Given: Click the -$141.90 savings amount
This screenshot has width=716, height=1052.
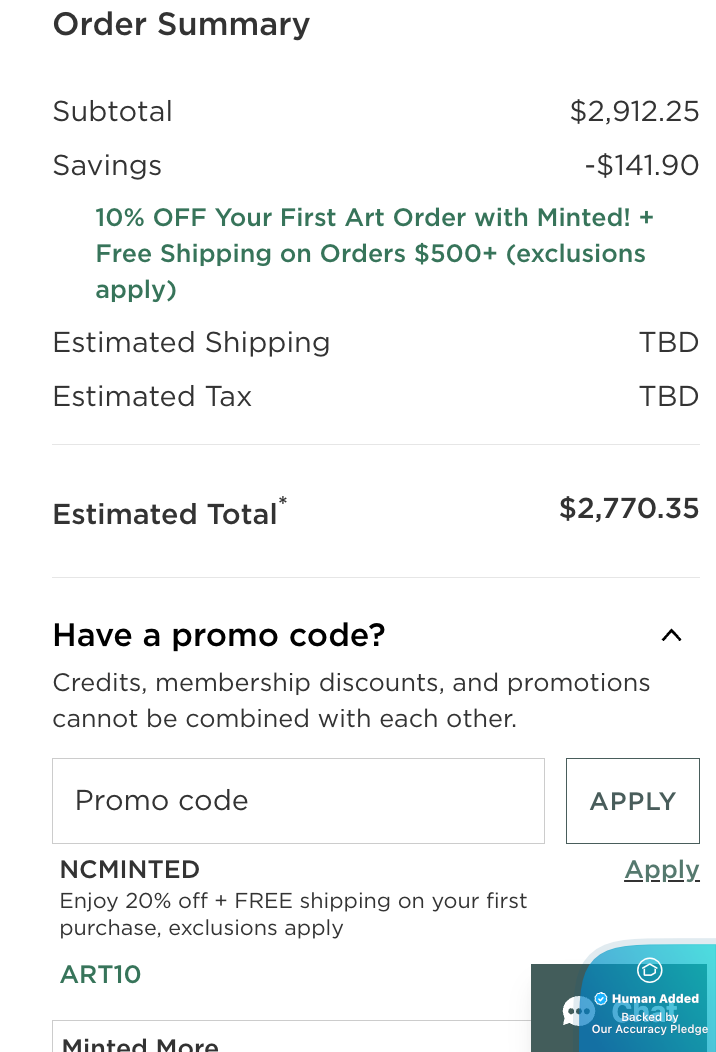Looking at the screenshot, I should click(641, 165).
